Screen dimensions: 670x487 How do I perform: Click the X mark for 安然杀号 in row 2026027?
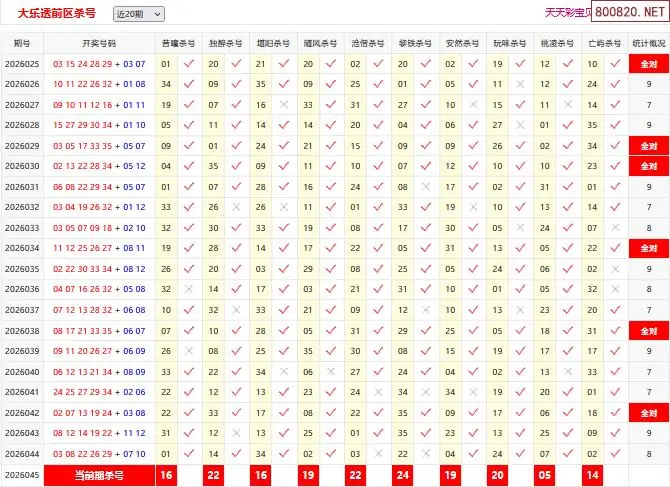pos(473,105)
